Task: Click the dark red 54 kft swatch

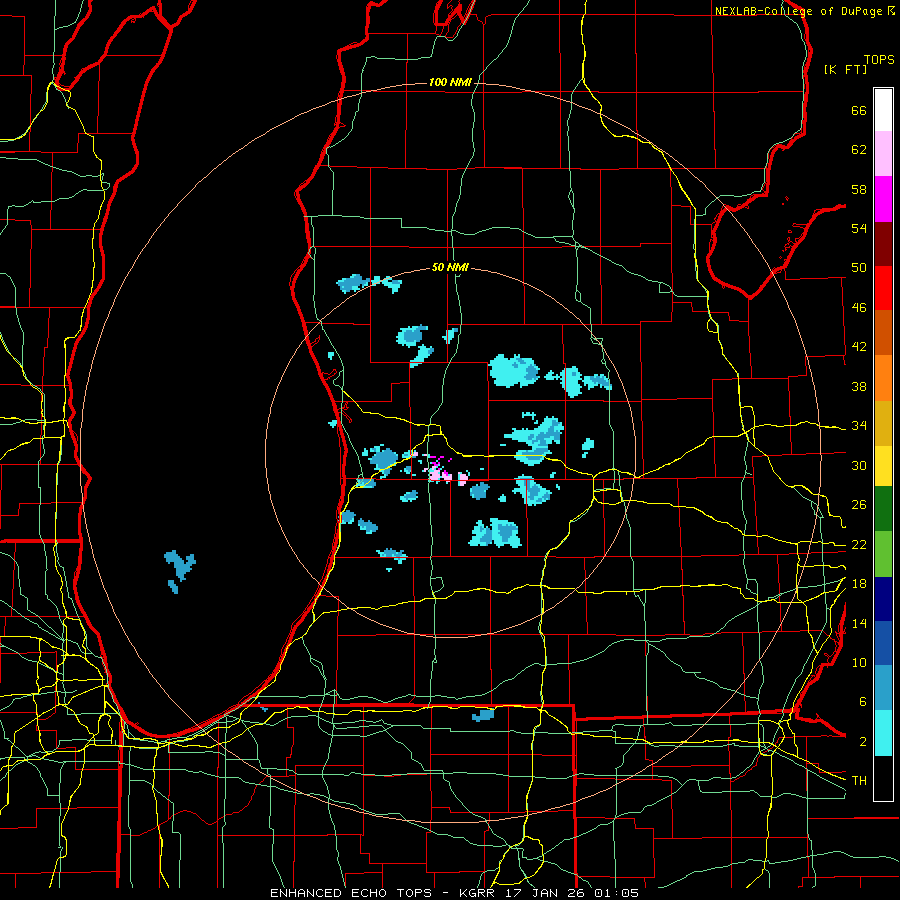Action: (883, 244)
